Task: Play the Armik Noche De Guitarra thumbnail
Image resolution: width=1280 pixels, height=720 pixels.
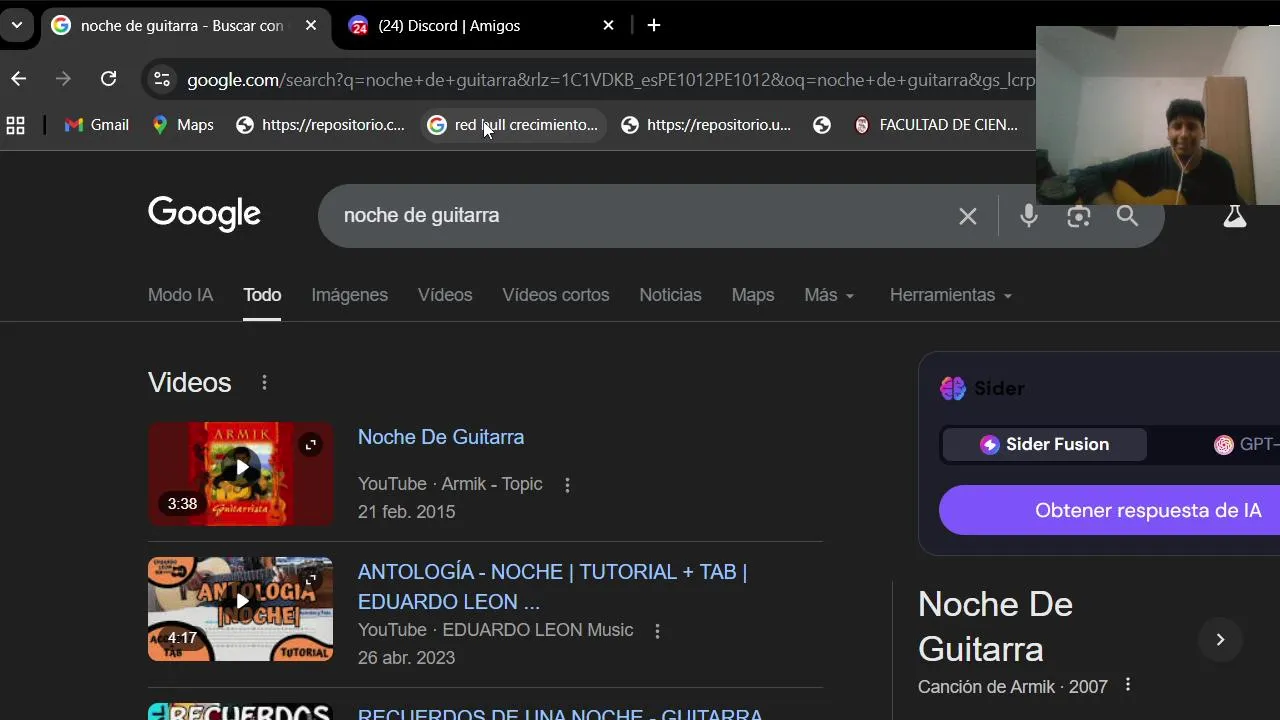Action: pos(240,473)
